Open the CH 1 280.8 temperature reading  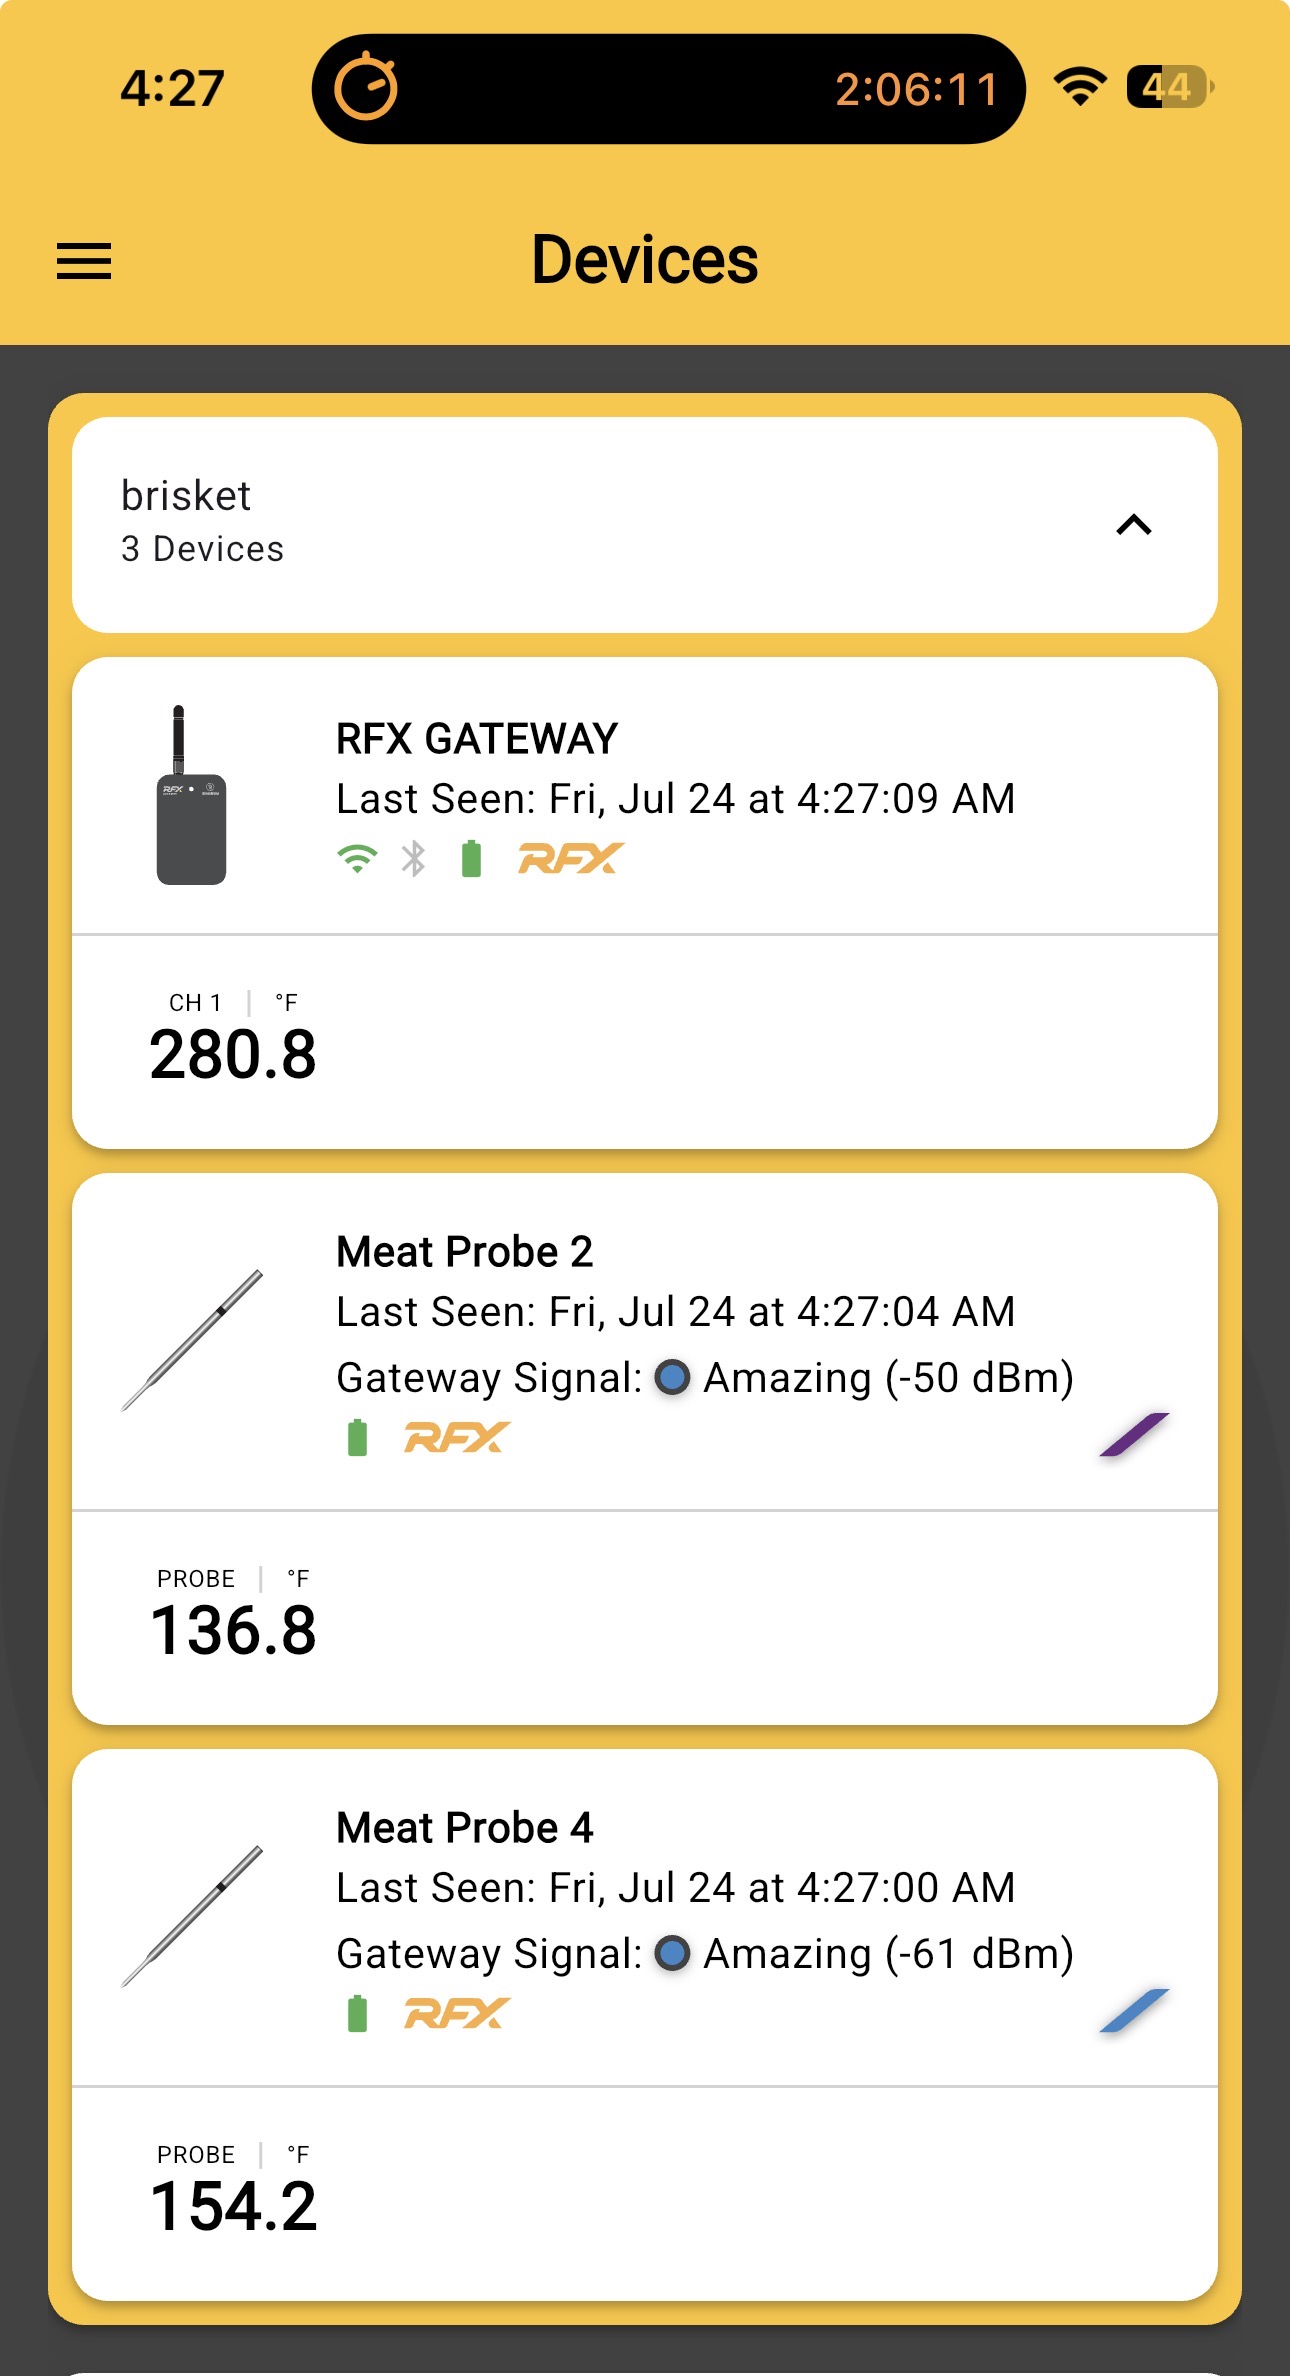[233, 1038]
